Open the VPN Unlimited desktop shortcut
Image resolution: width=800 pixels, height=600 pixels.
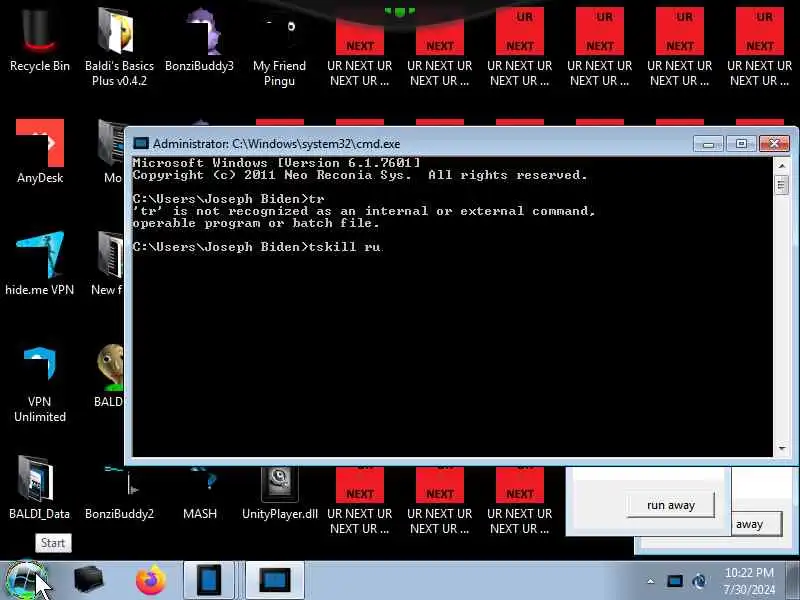[x=39, y=384]
